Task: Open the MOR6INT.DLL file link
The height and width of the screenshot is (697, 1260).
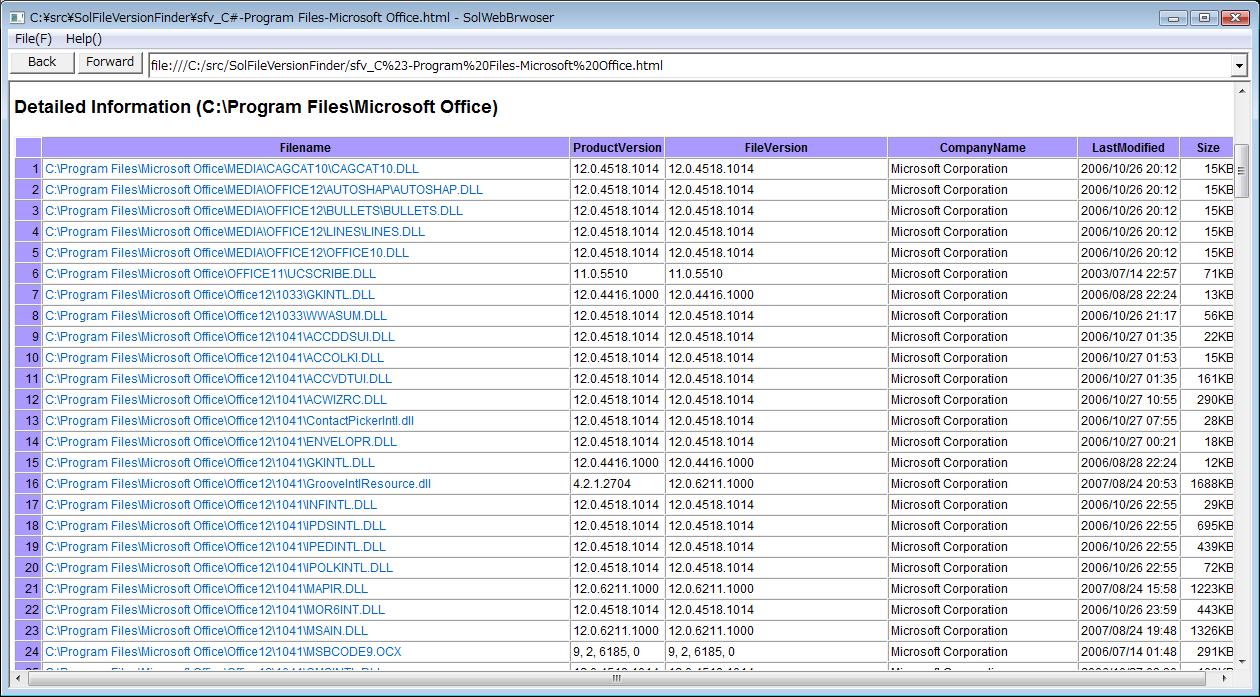Action: [215, 610]
